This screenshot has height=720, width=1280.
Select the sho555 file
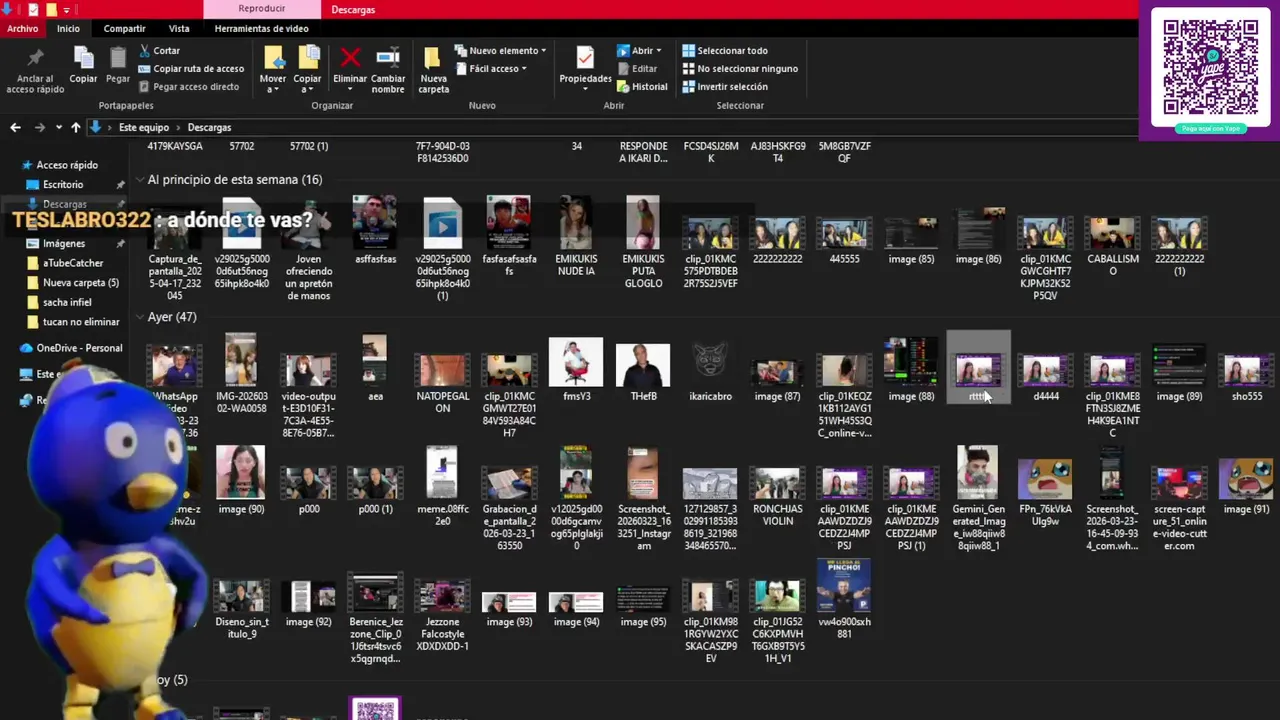tap(1247, 375)
